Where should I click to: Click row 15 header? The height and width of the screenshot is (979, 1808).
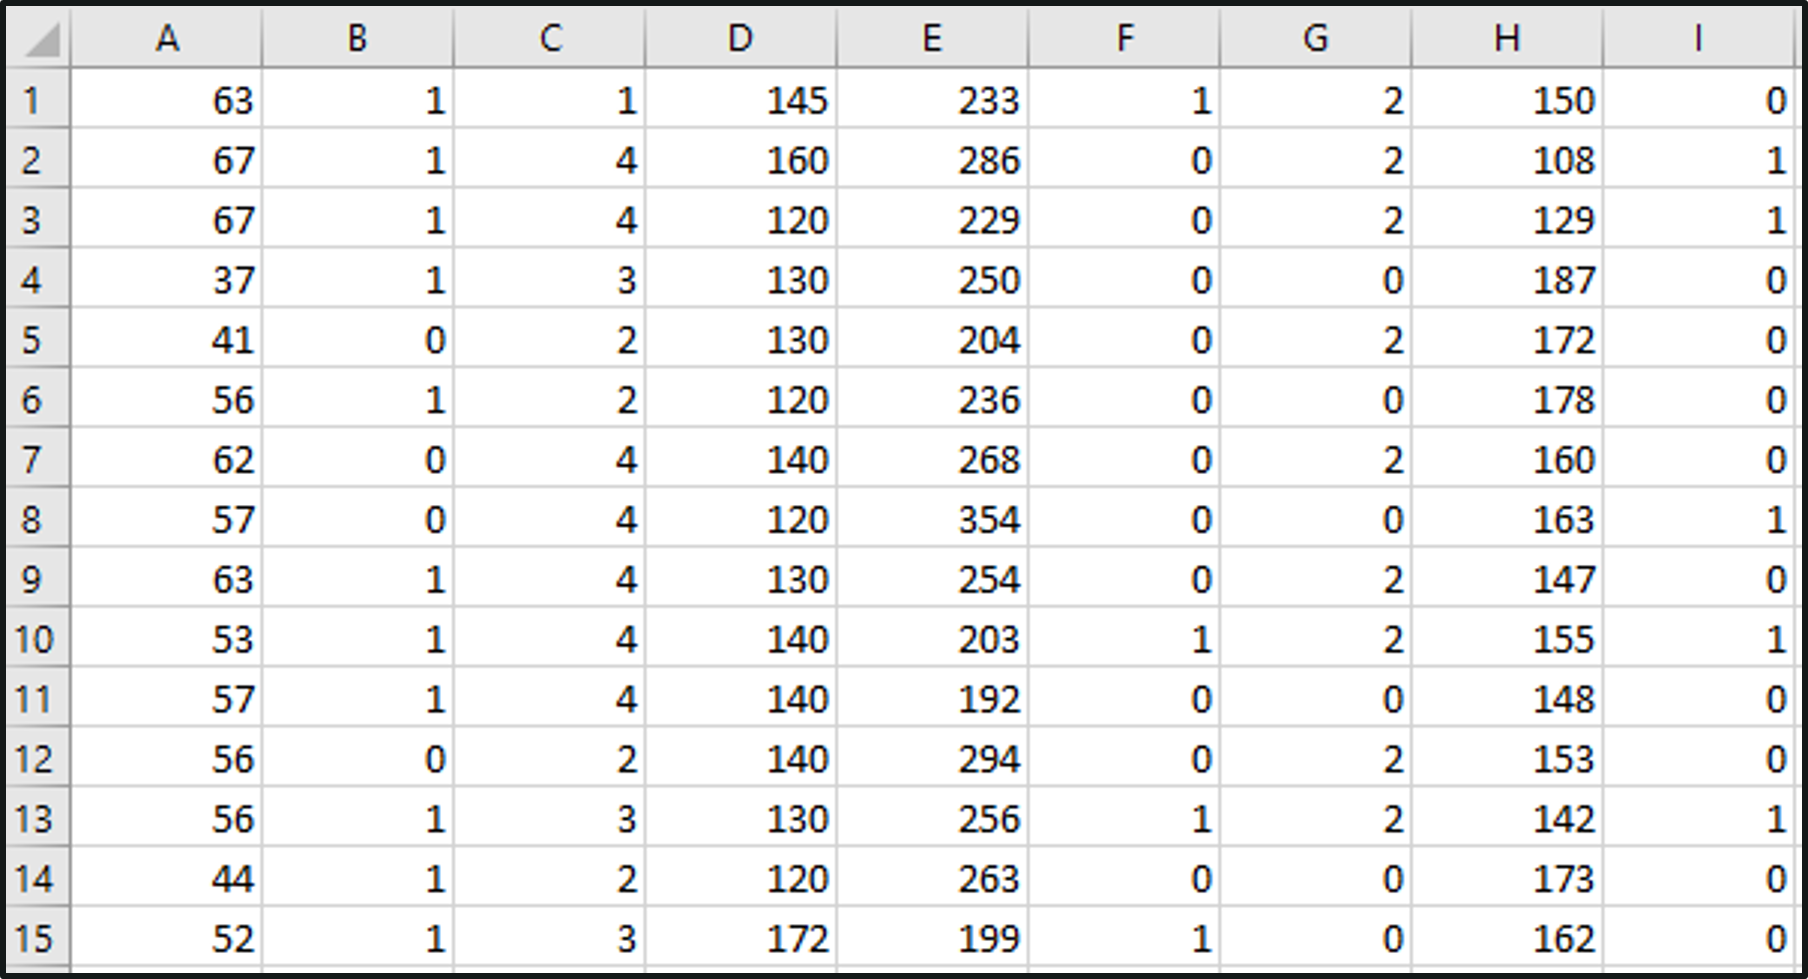(34, 938)
